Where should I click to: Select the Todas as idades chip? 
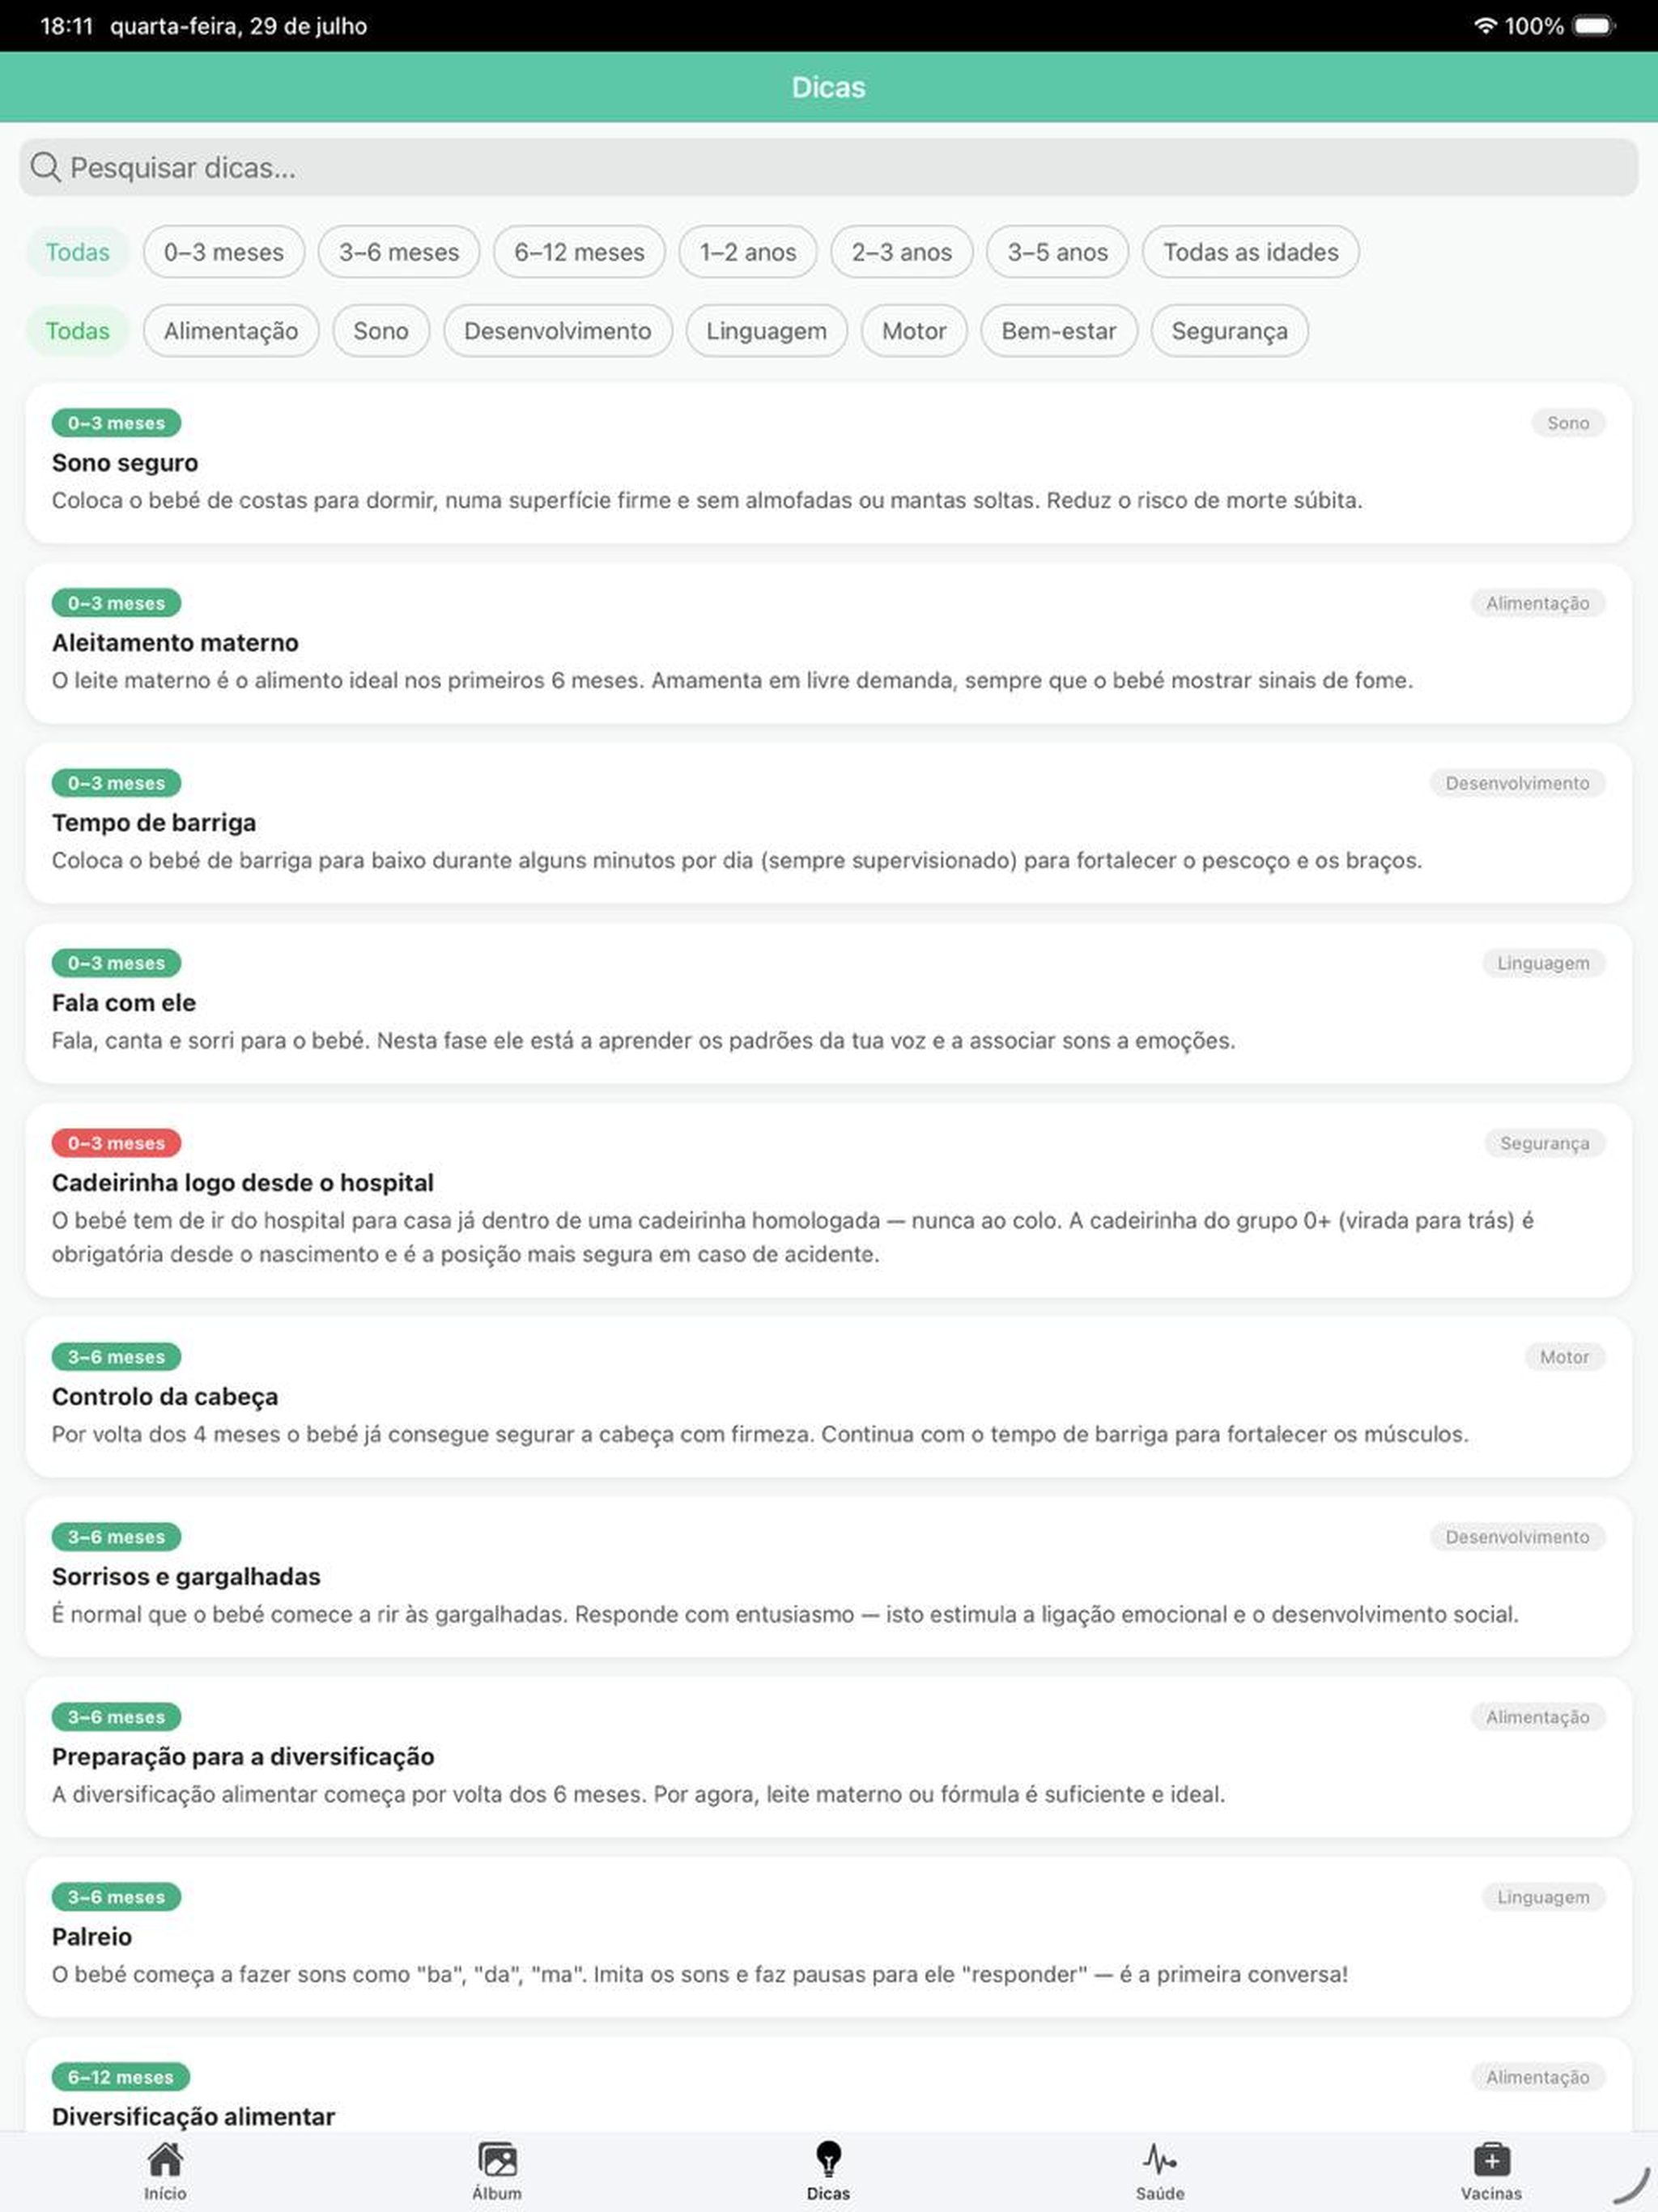click(x=1251, y=252)
